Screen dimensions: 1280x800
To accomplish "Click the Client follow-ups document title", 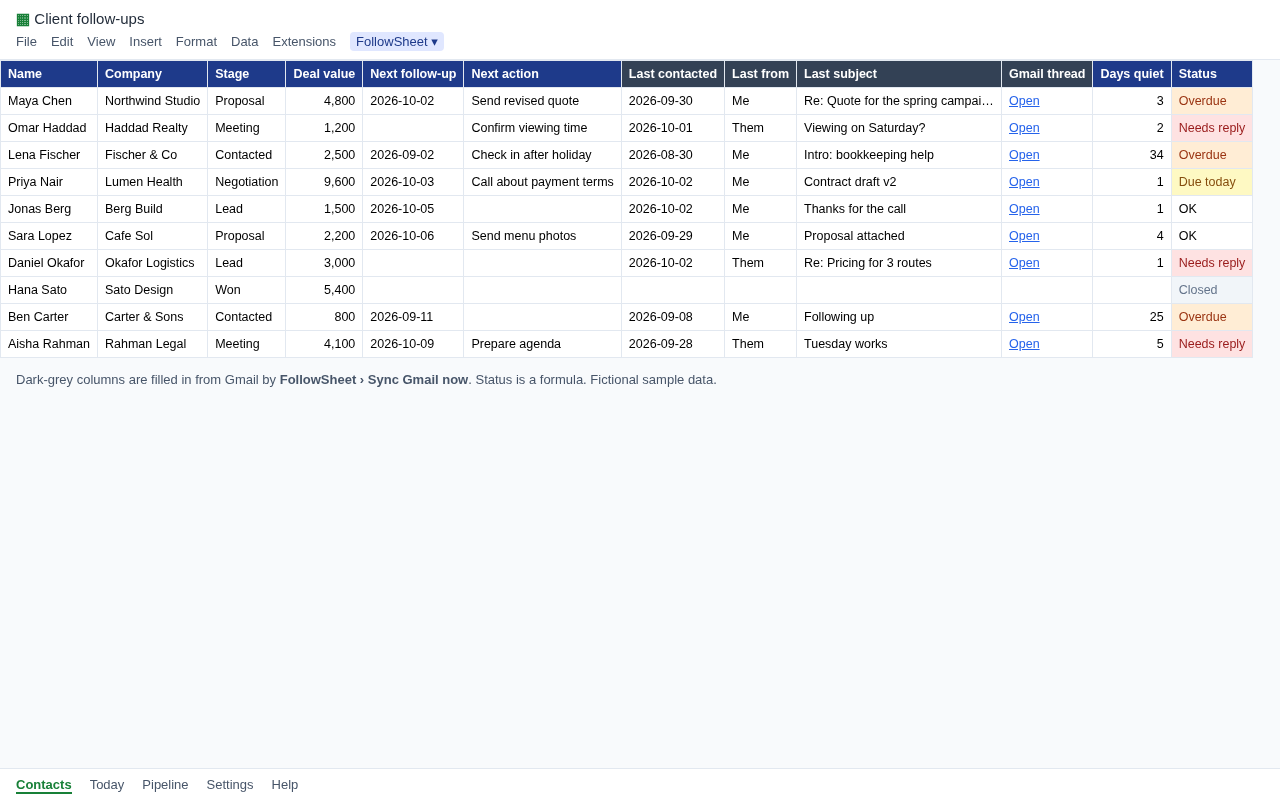I will (x=89, y=19).
